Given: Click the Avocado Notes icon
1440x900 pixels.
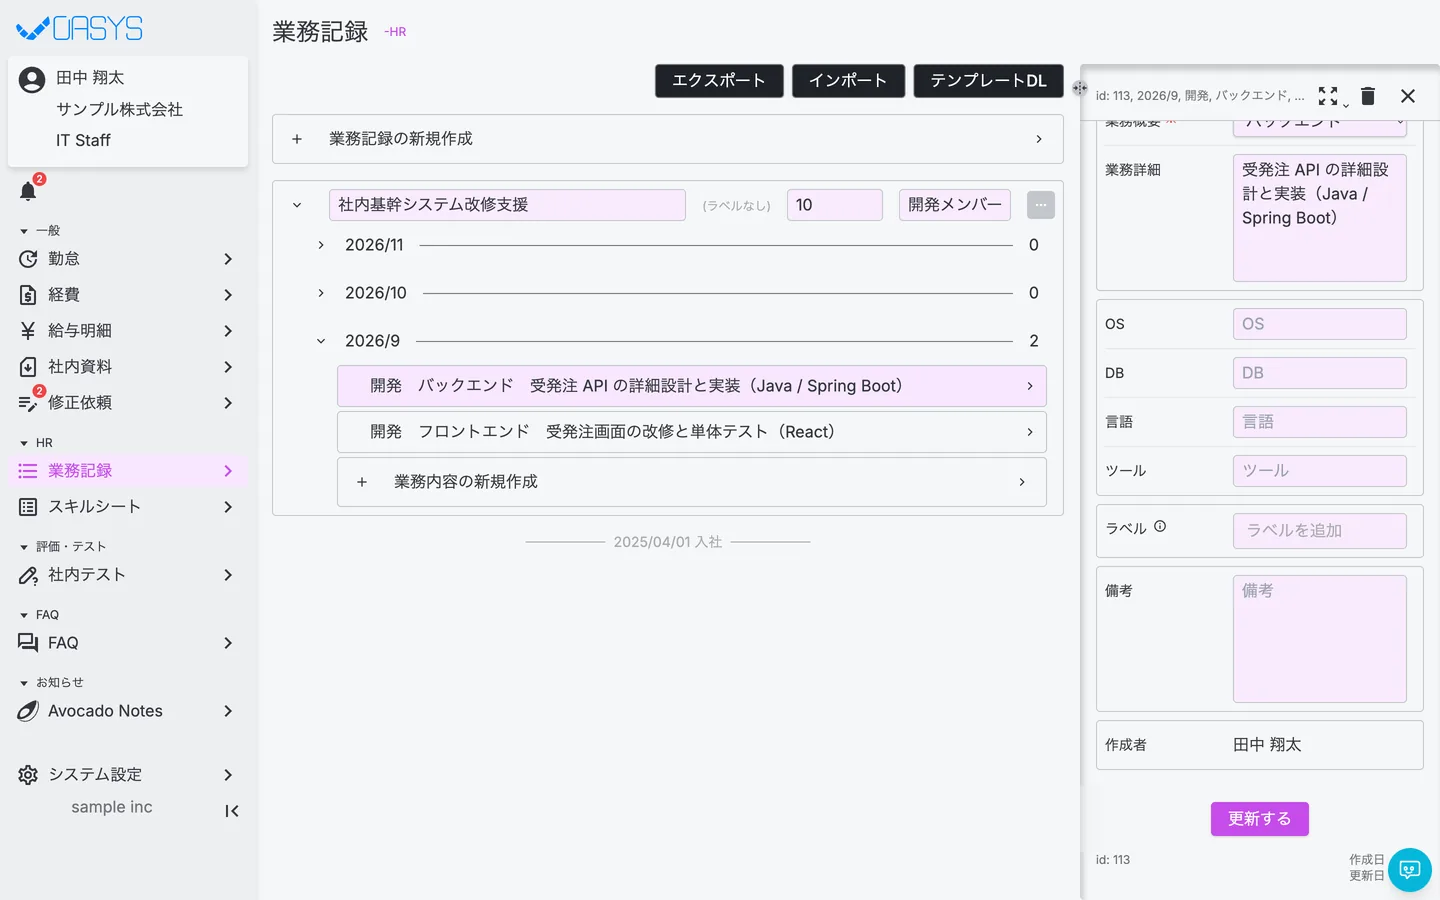Looking at the screenshot, I should [28, 711].
